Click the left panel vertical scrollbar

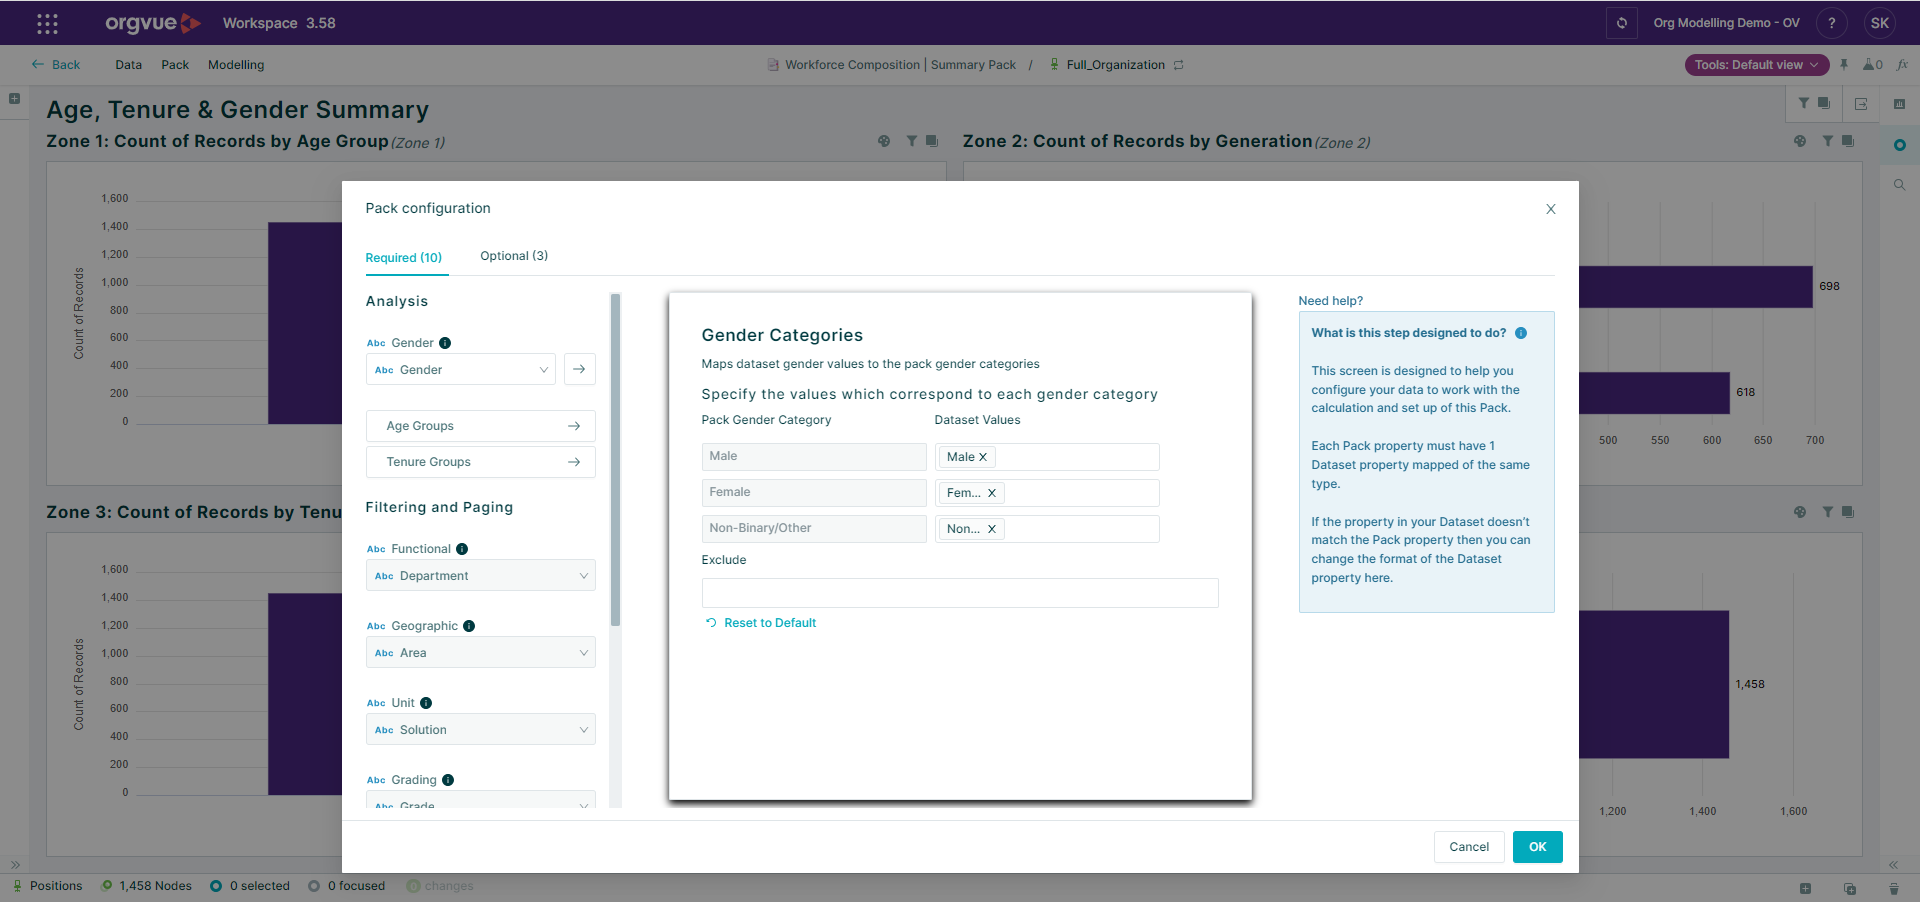(616, 460)
